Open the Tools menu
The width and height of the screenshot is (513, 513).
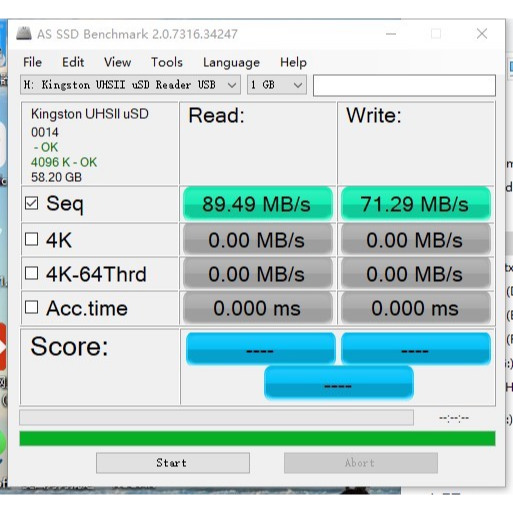[167, 62]
